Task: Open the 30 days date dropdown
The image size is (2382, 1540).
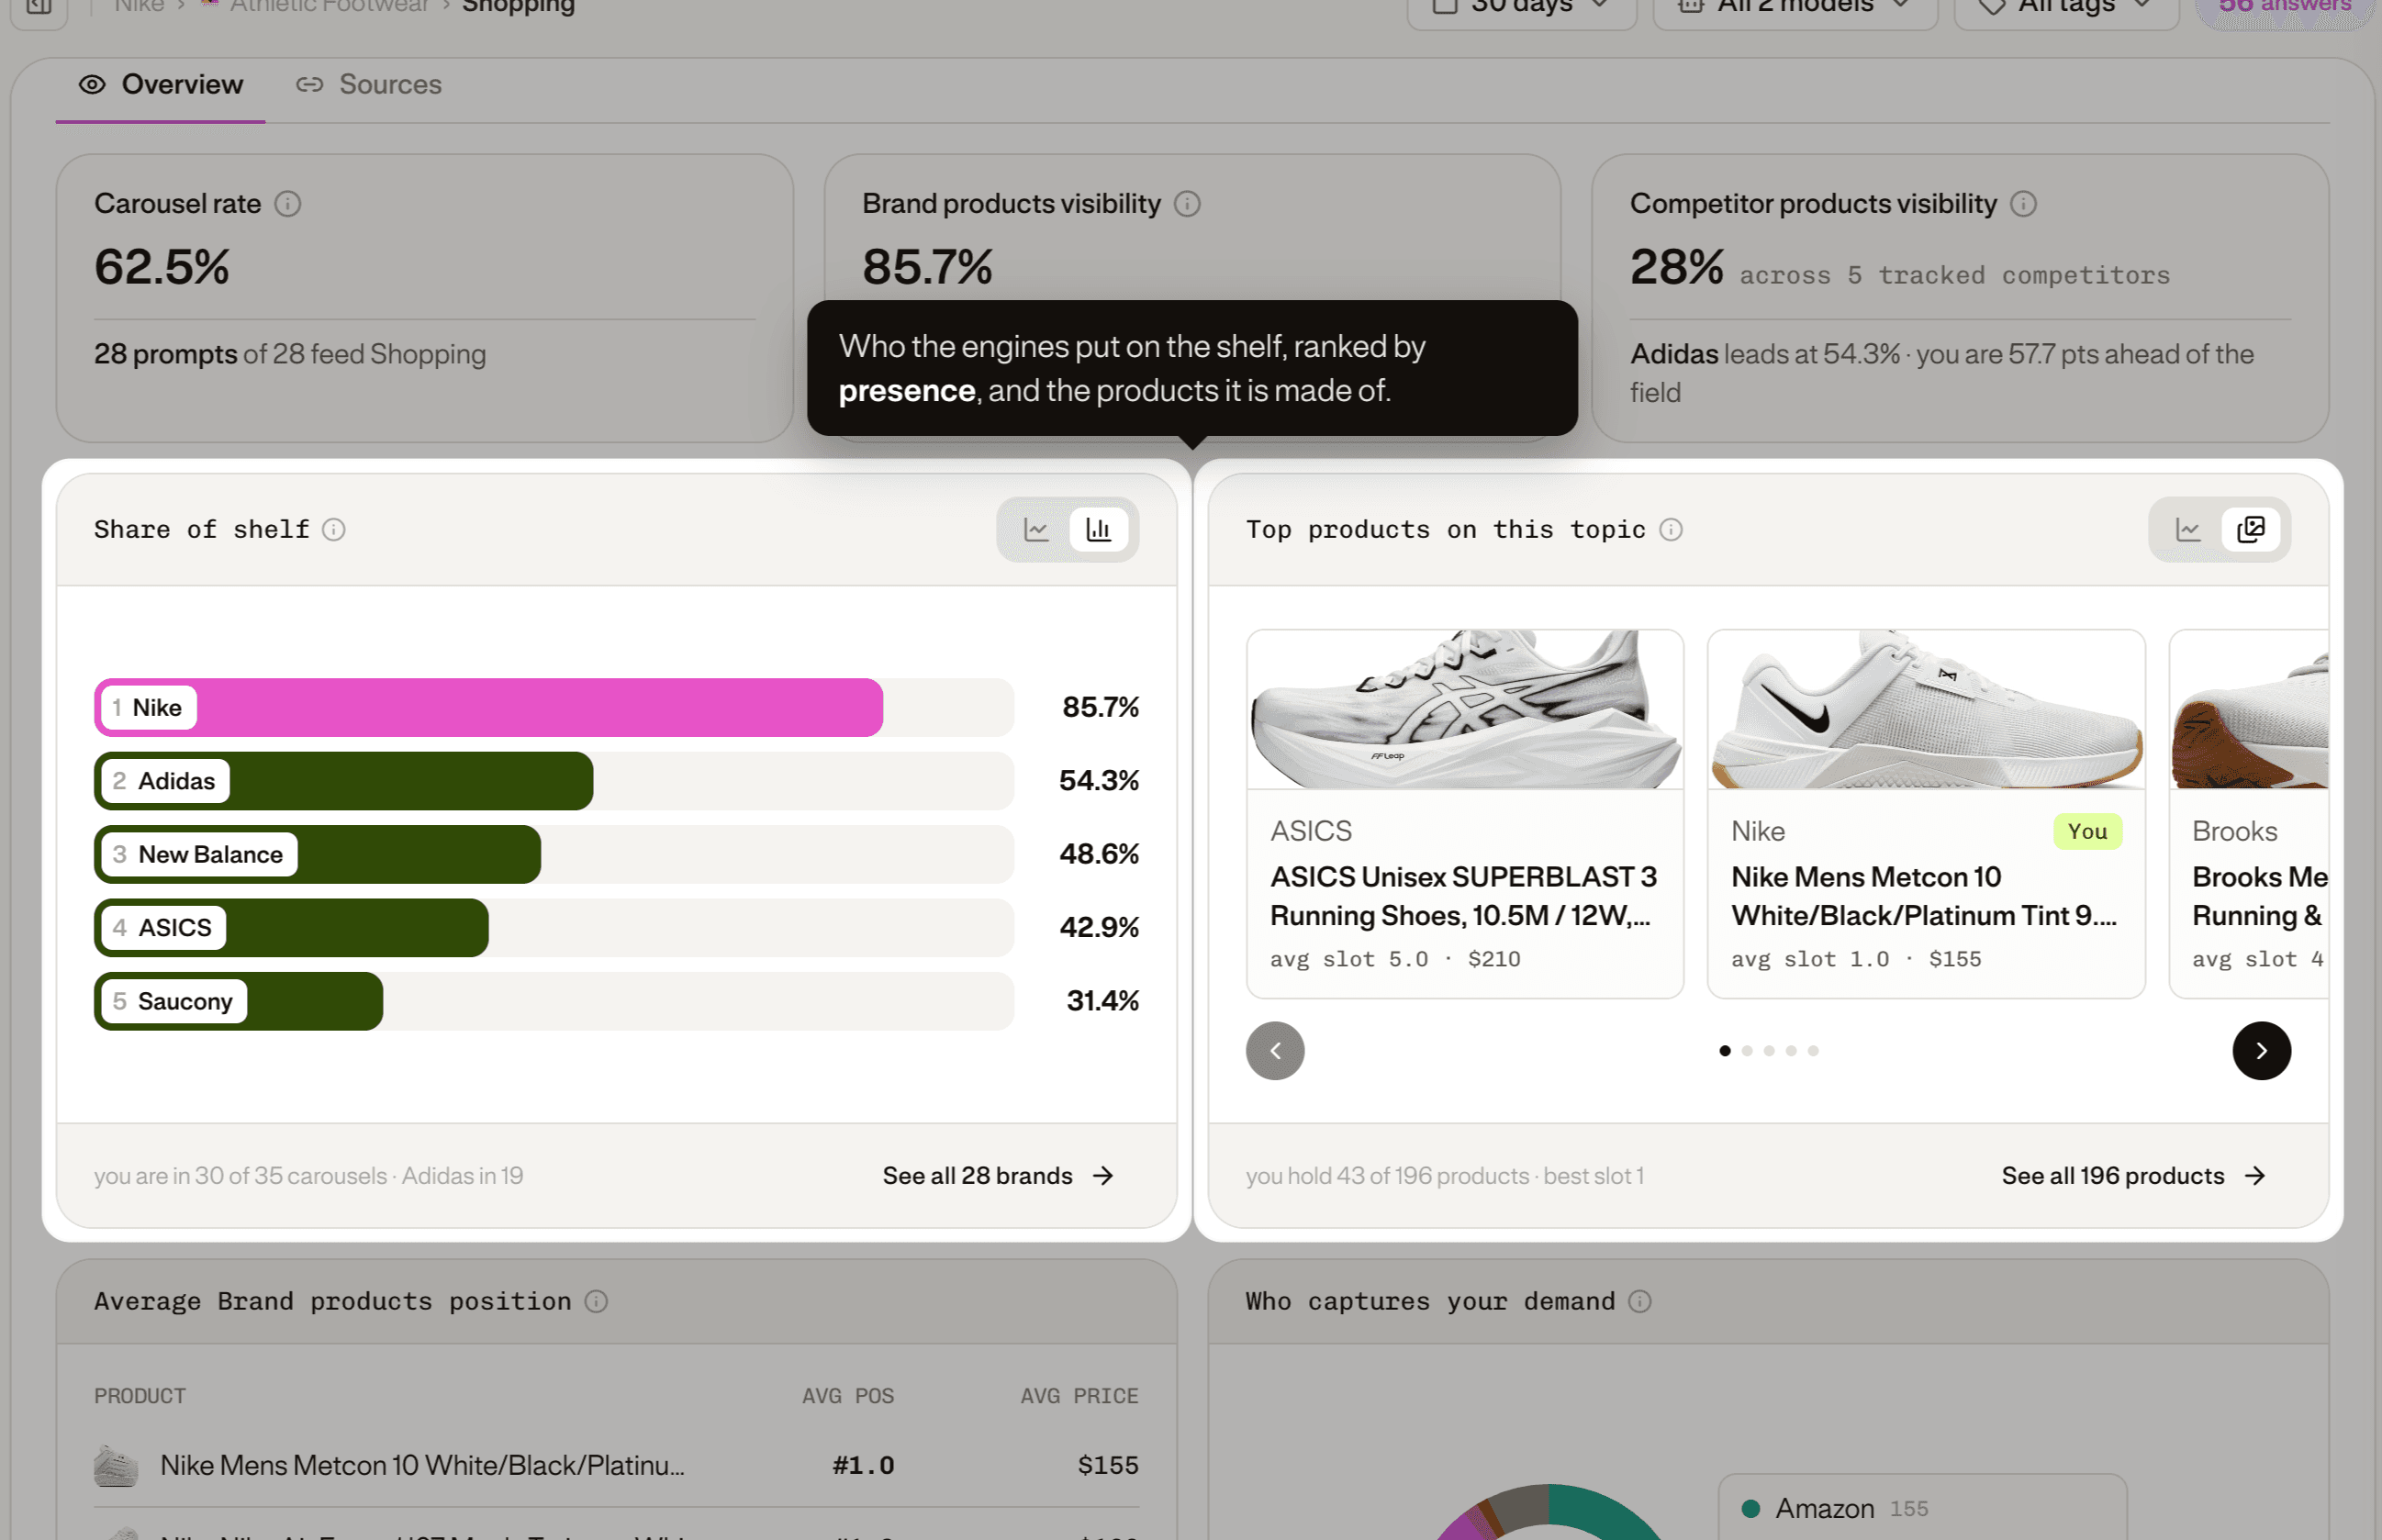Action: (1521, 8)
